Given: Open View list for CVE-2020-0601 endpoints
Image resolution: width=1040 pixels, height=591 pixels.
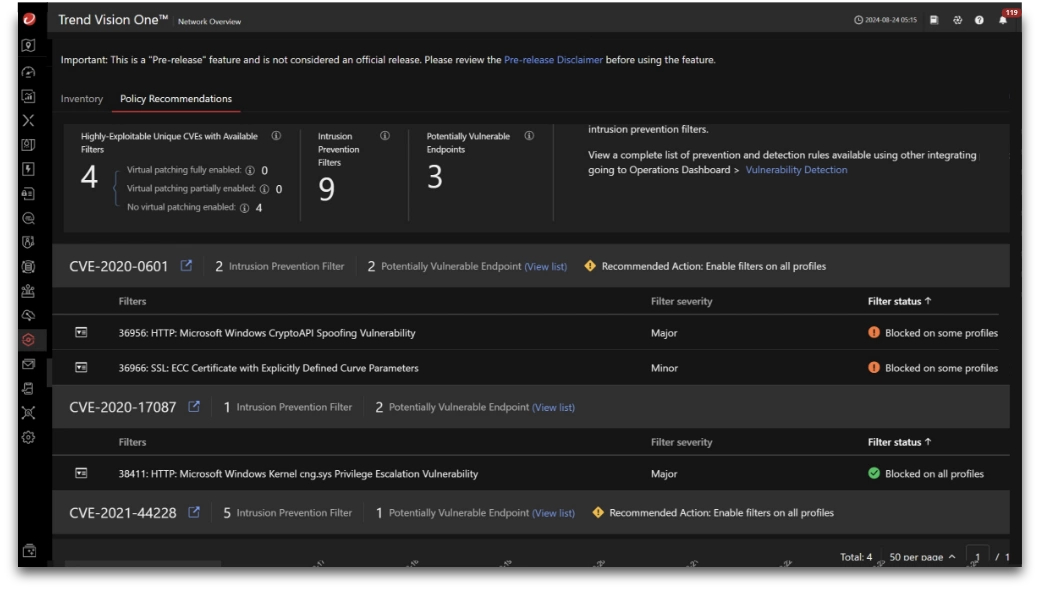Looking at the screenshot, I should point(546,267).
